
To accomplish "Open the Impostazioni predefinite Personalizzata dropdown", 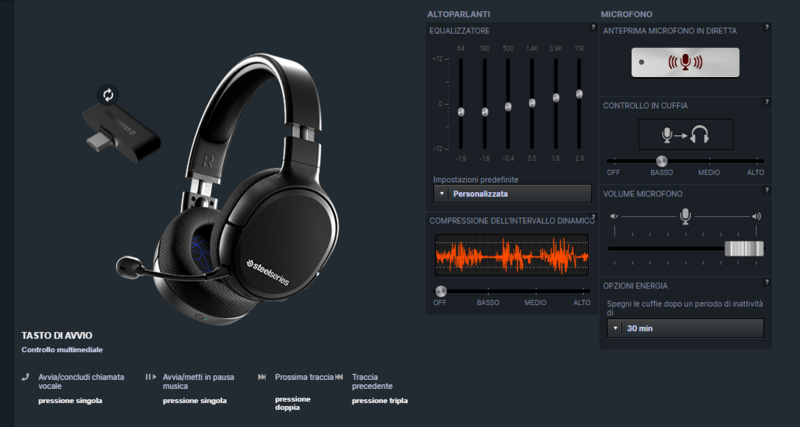I will (512, 194).
